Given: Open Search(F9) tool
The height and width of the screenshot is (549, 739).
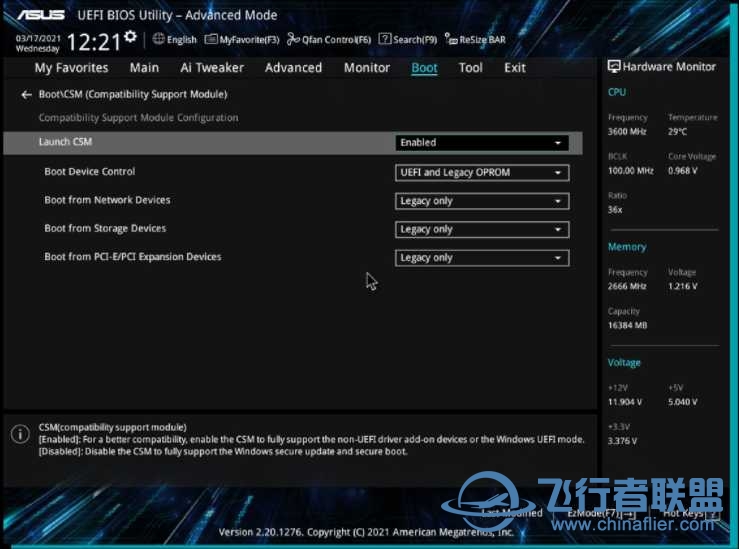Looking at the screenshot, I should click(408, 40).
